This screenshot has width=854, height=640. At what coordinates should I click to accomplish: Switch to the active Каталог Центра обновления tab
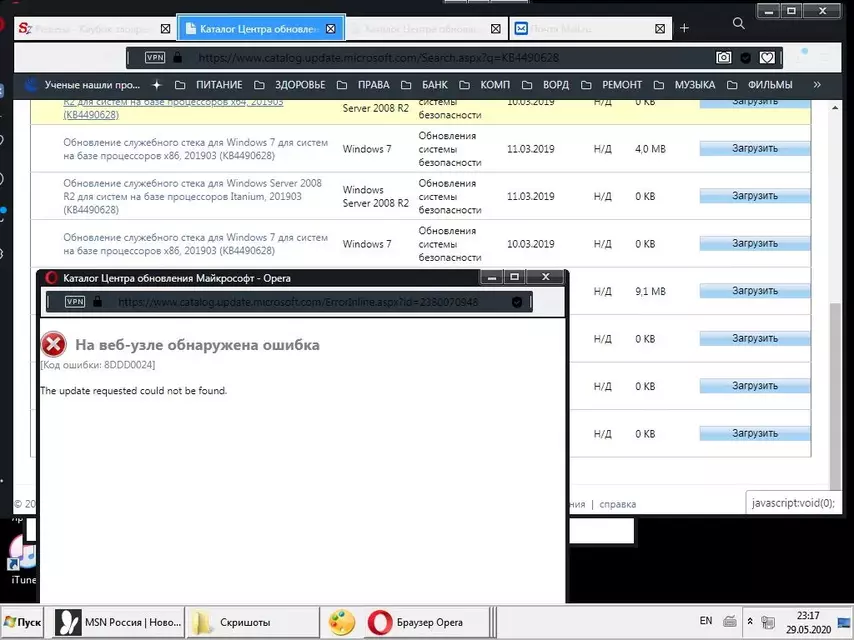[260, 28]
